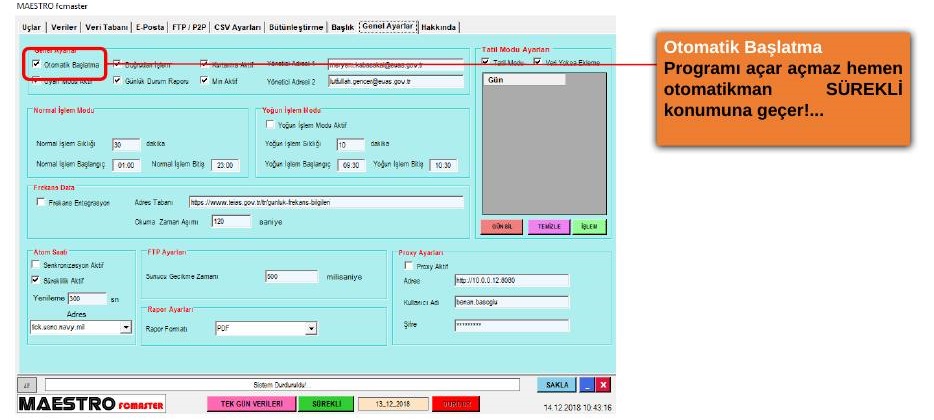Open the E-Posta tab
Viewport: 934px width, 420px height.
click(150, 27)
